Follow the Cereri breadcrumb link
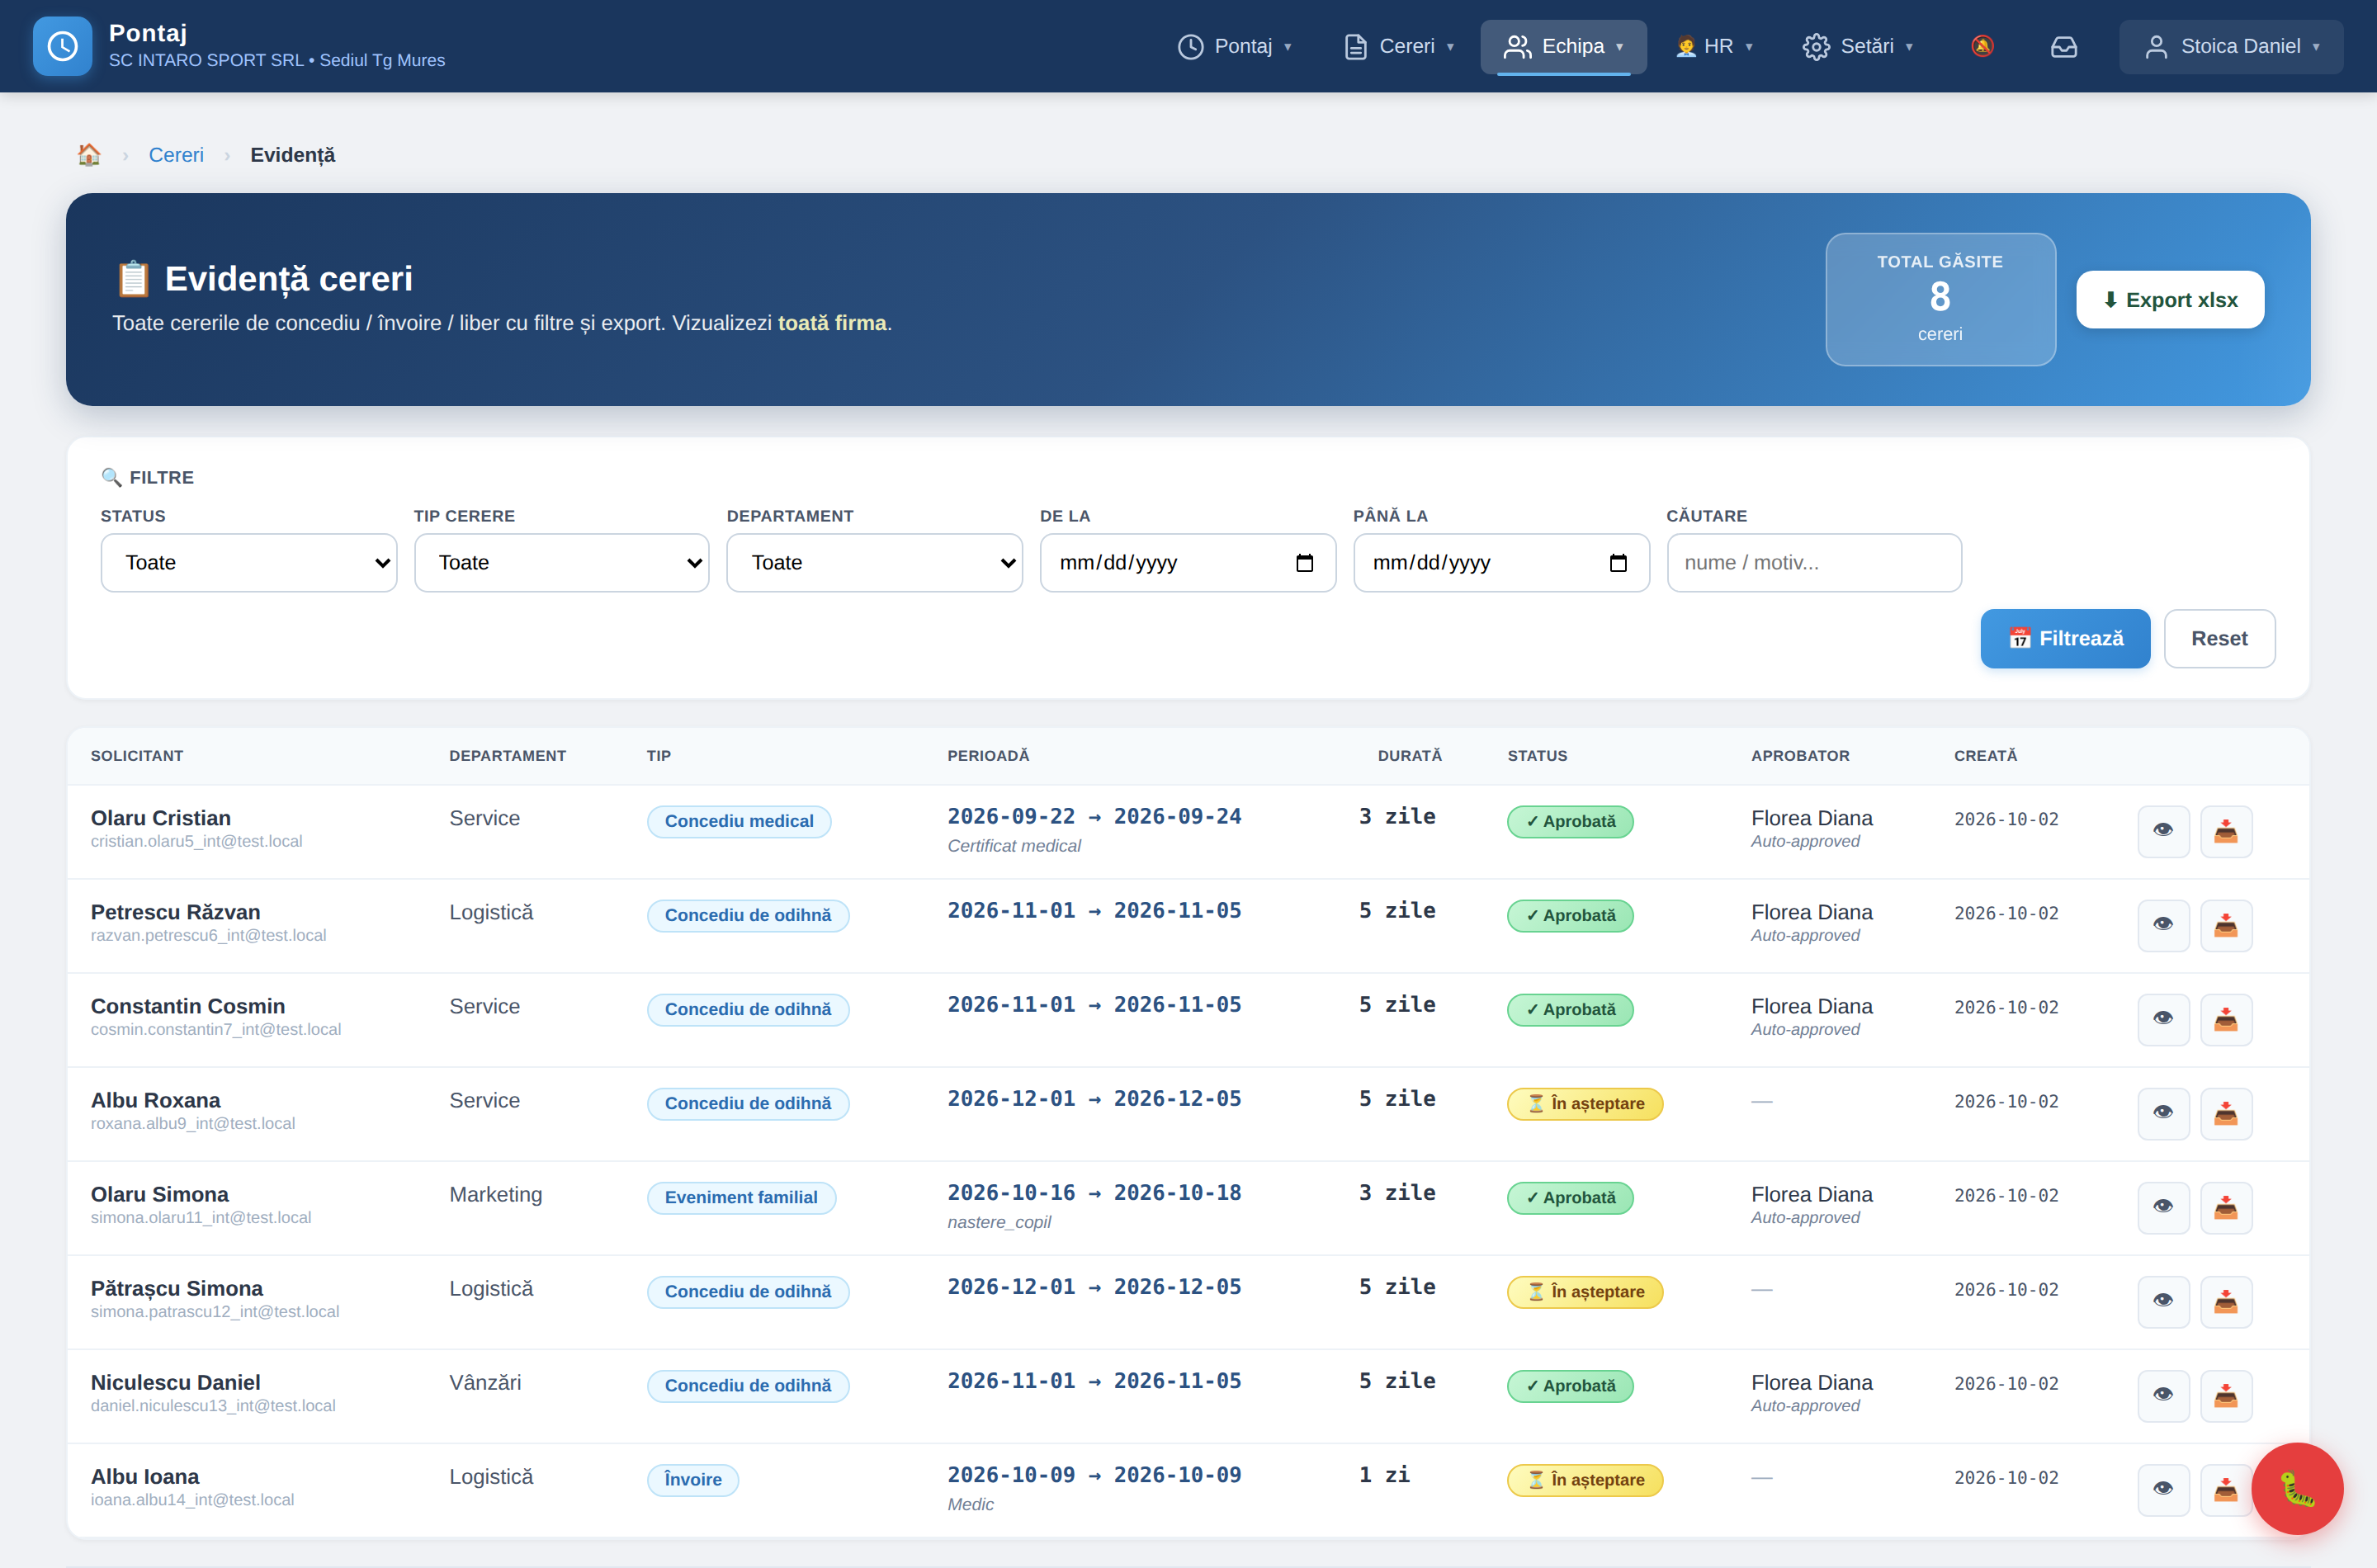Image resolution: width=2377 pixels, height=1568 pixels. tap(176, 155)
